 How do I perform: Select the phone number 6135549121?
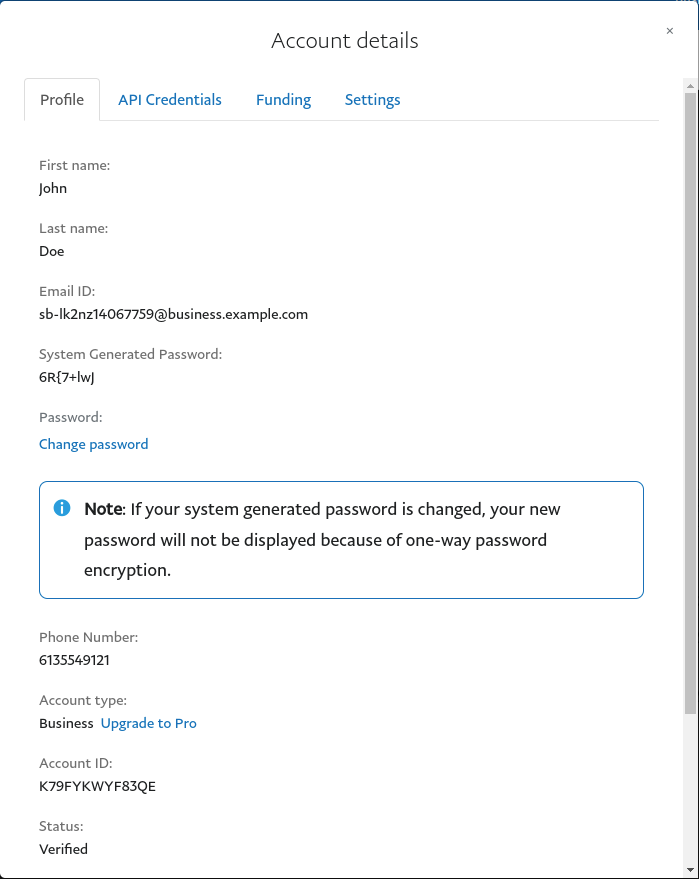click(x=75, y=660)
